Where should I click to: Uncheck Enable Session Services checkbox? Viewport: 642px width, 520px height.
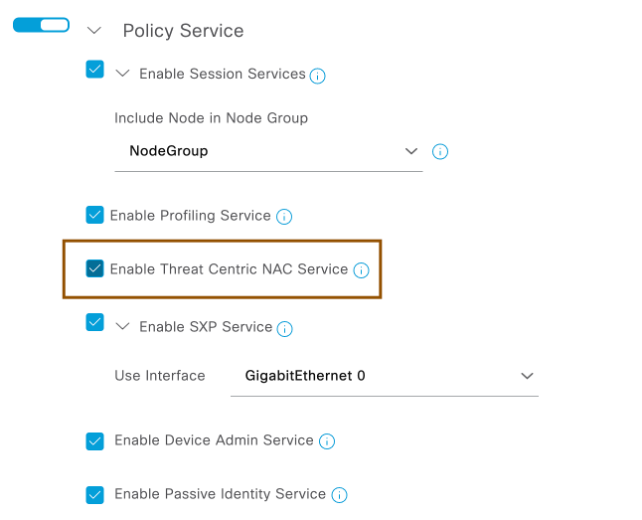[x=95, y=69]
